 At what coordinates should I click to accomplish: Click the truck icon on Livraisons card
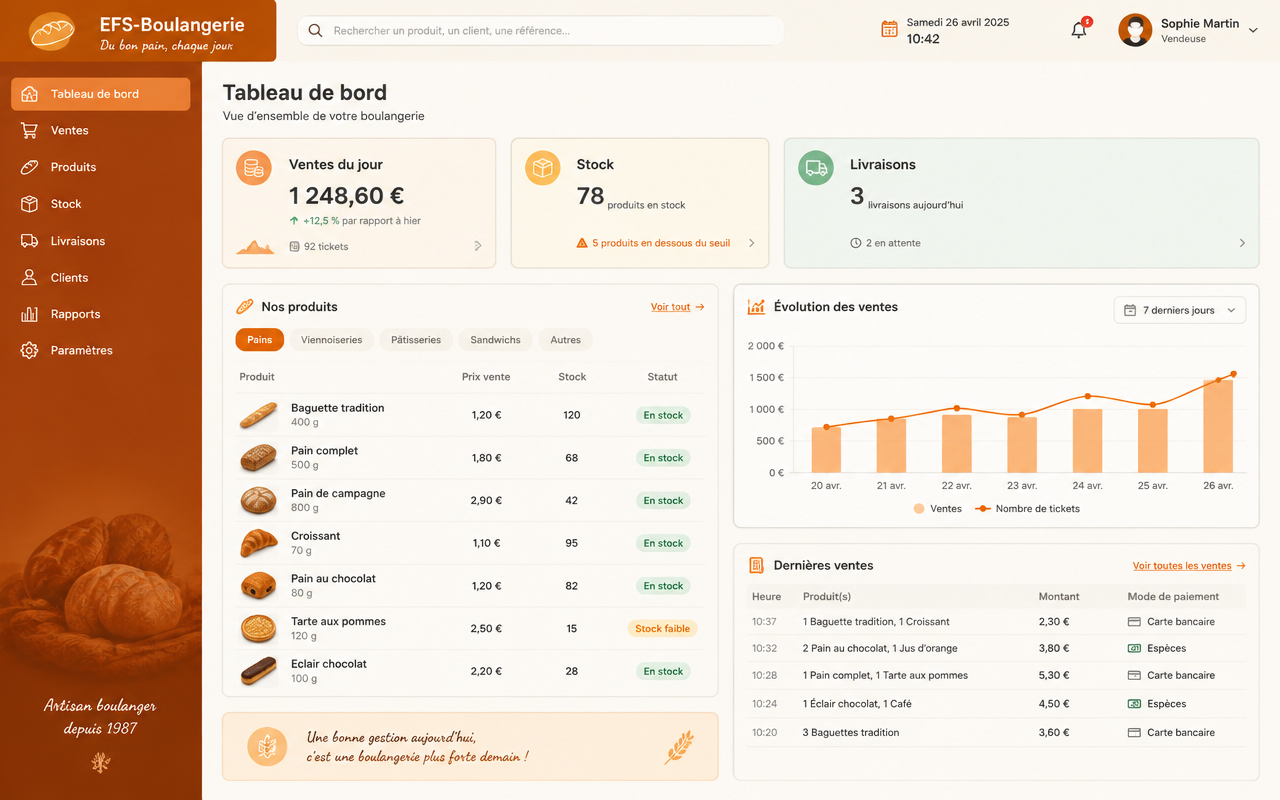point(816,168)
